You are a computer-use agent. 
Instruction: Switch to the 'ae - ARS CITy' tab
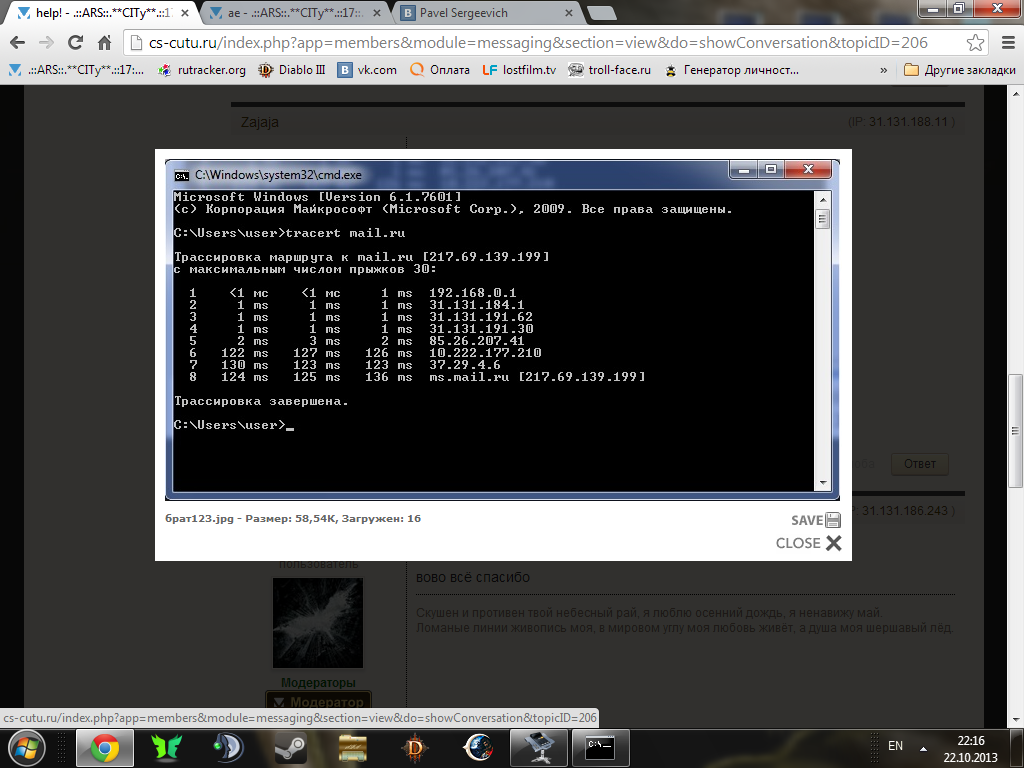pyautogui.click(x=294, y=13)
